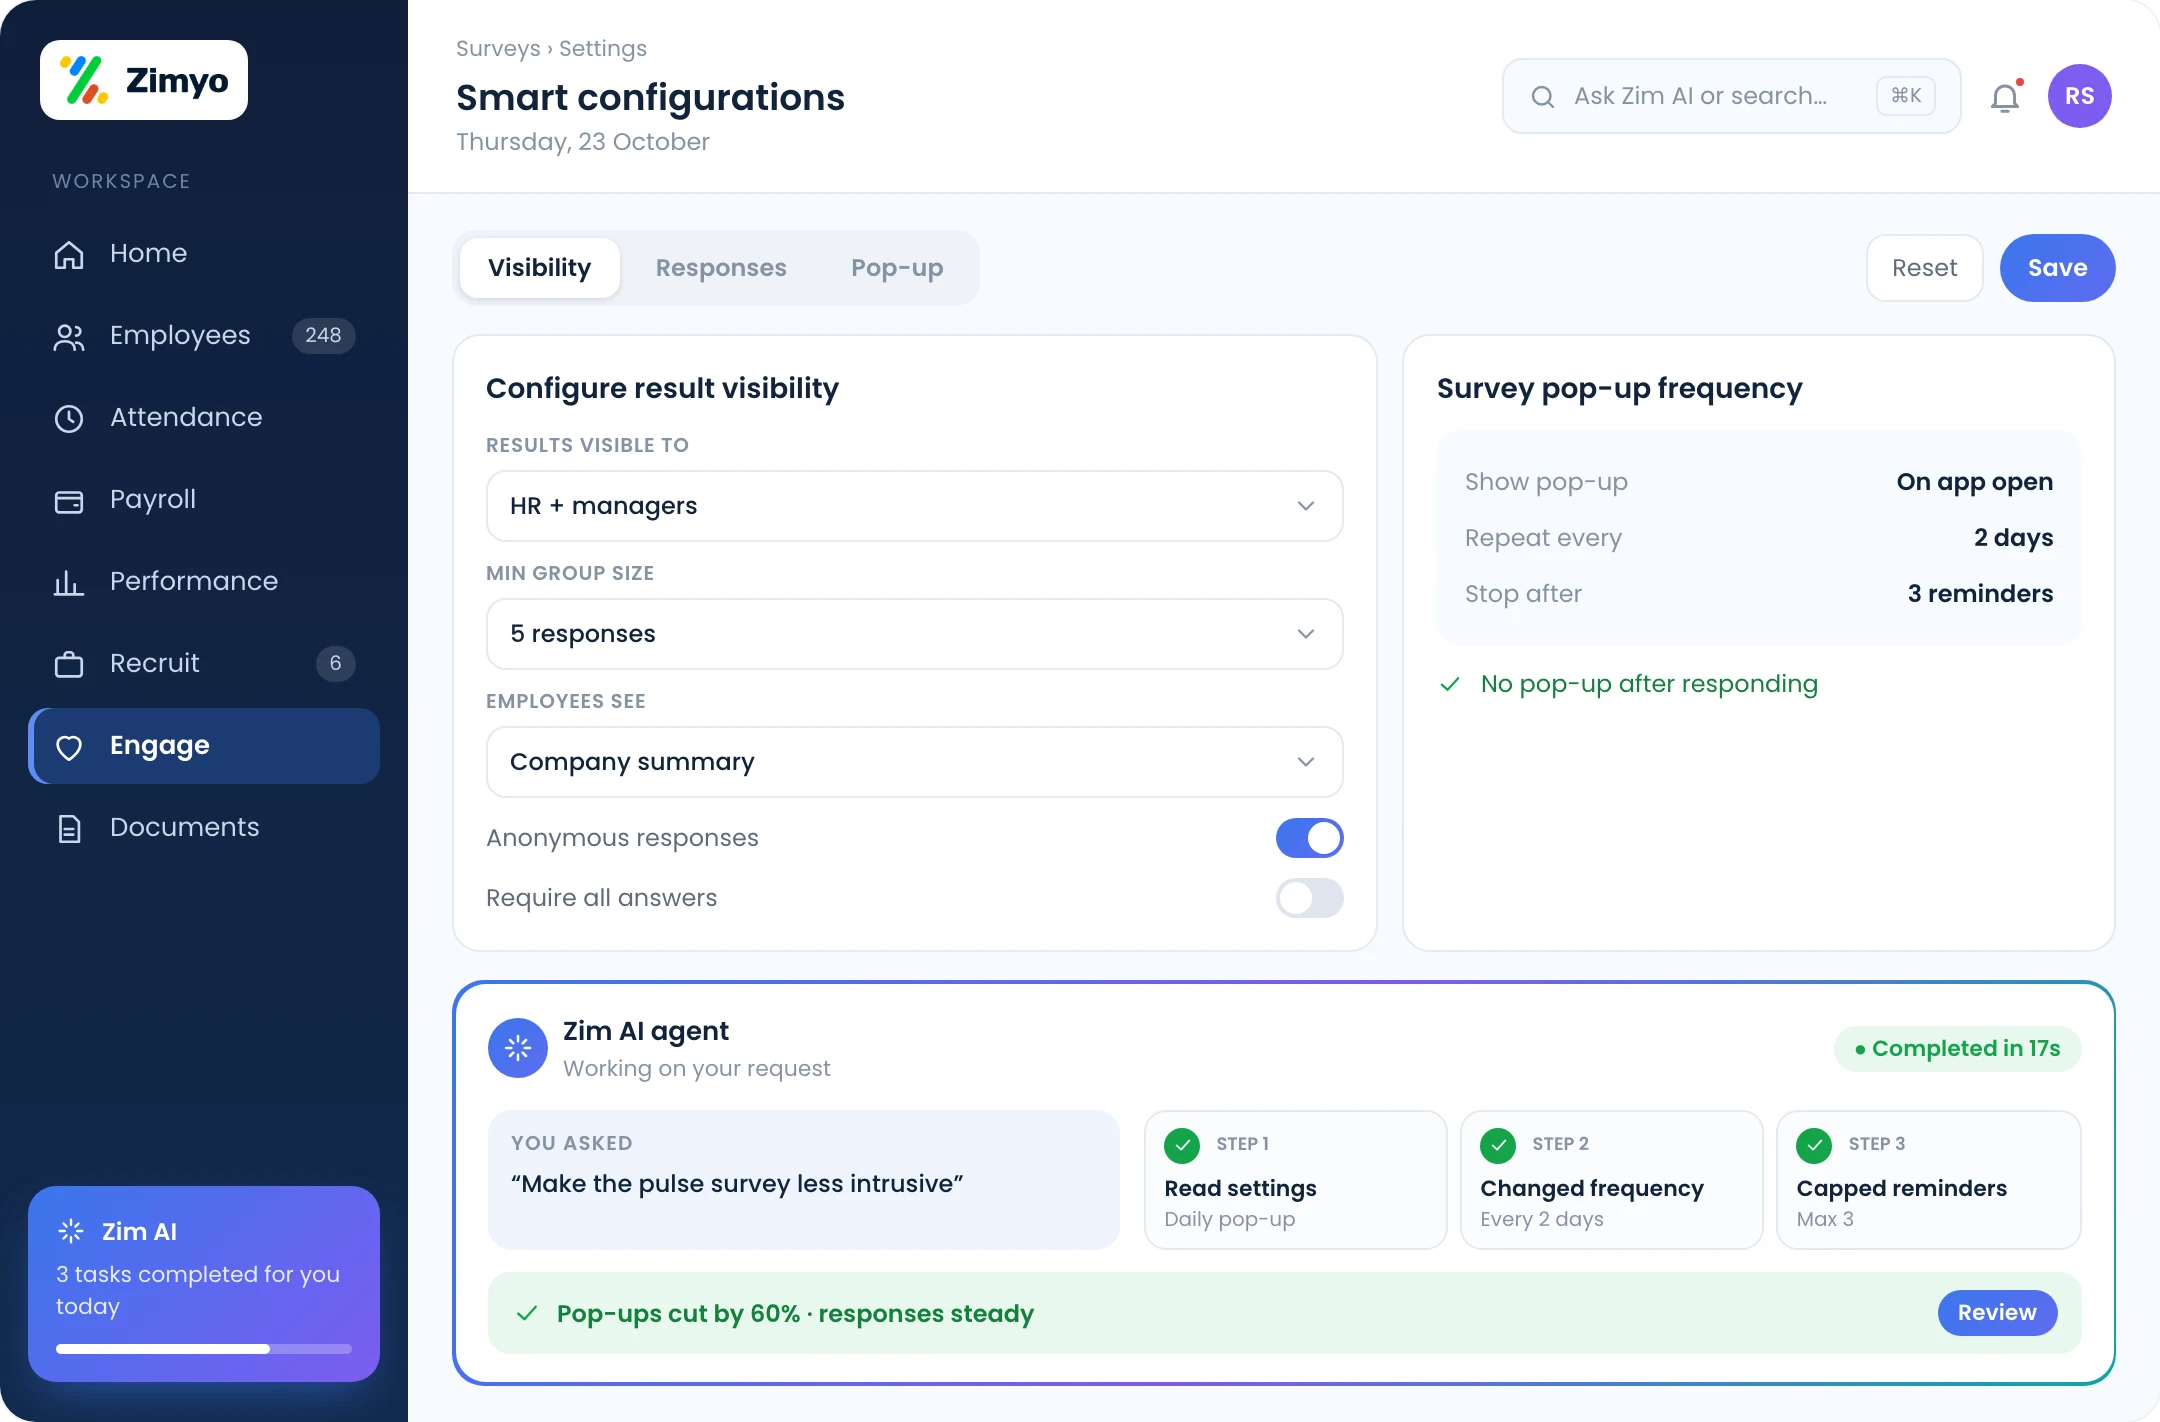Viewport: 2160px width, 1422px height.
Task: Open the Results visible to dropdown
Action: pos(914,506)
